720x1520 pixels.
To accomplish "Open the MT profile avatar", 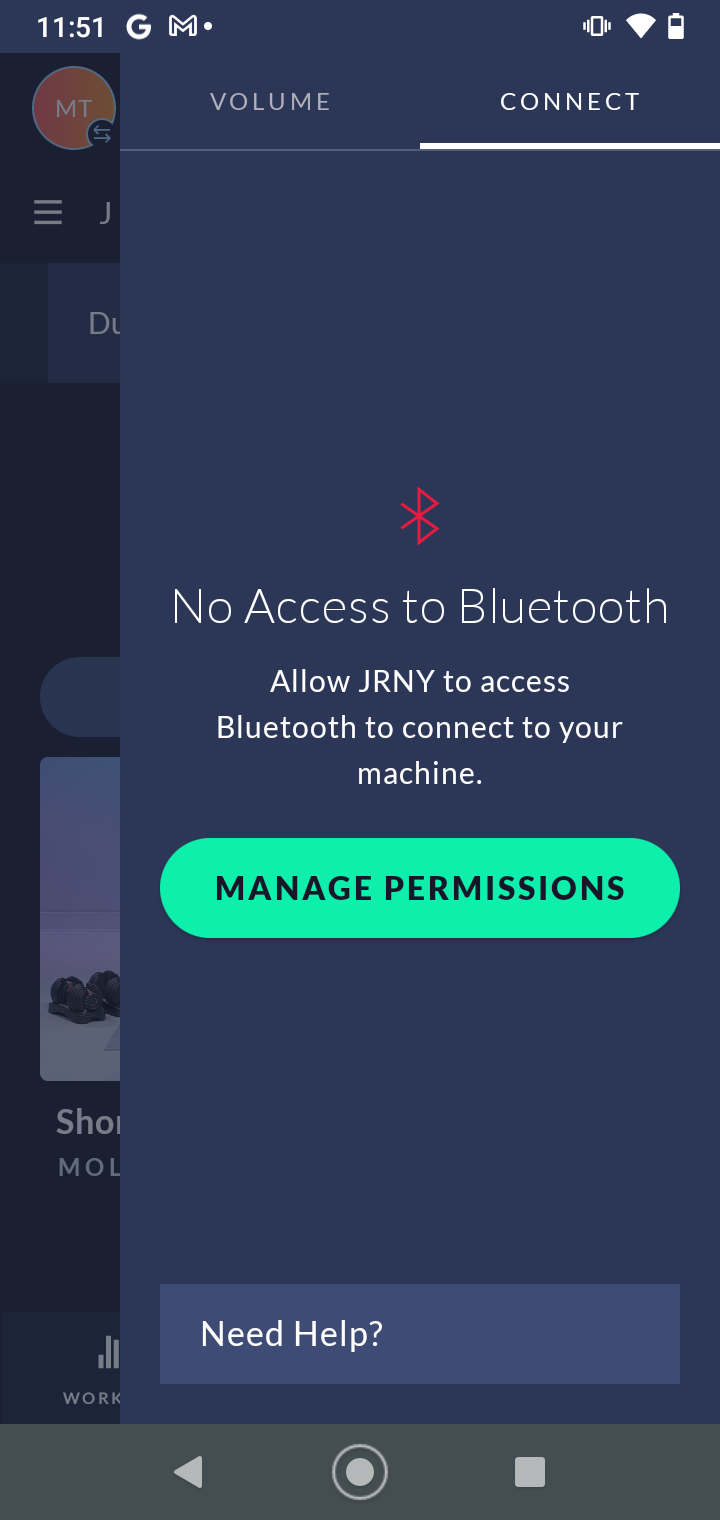I will coord(74,108).
